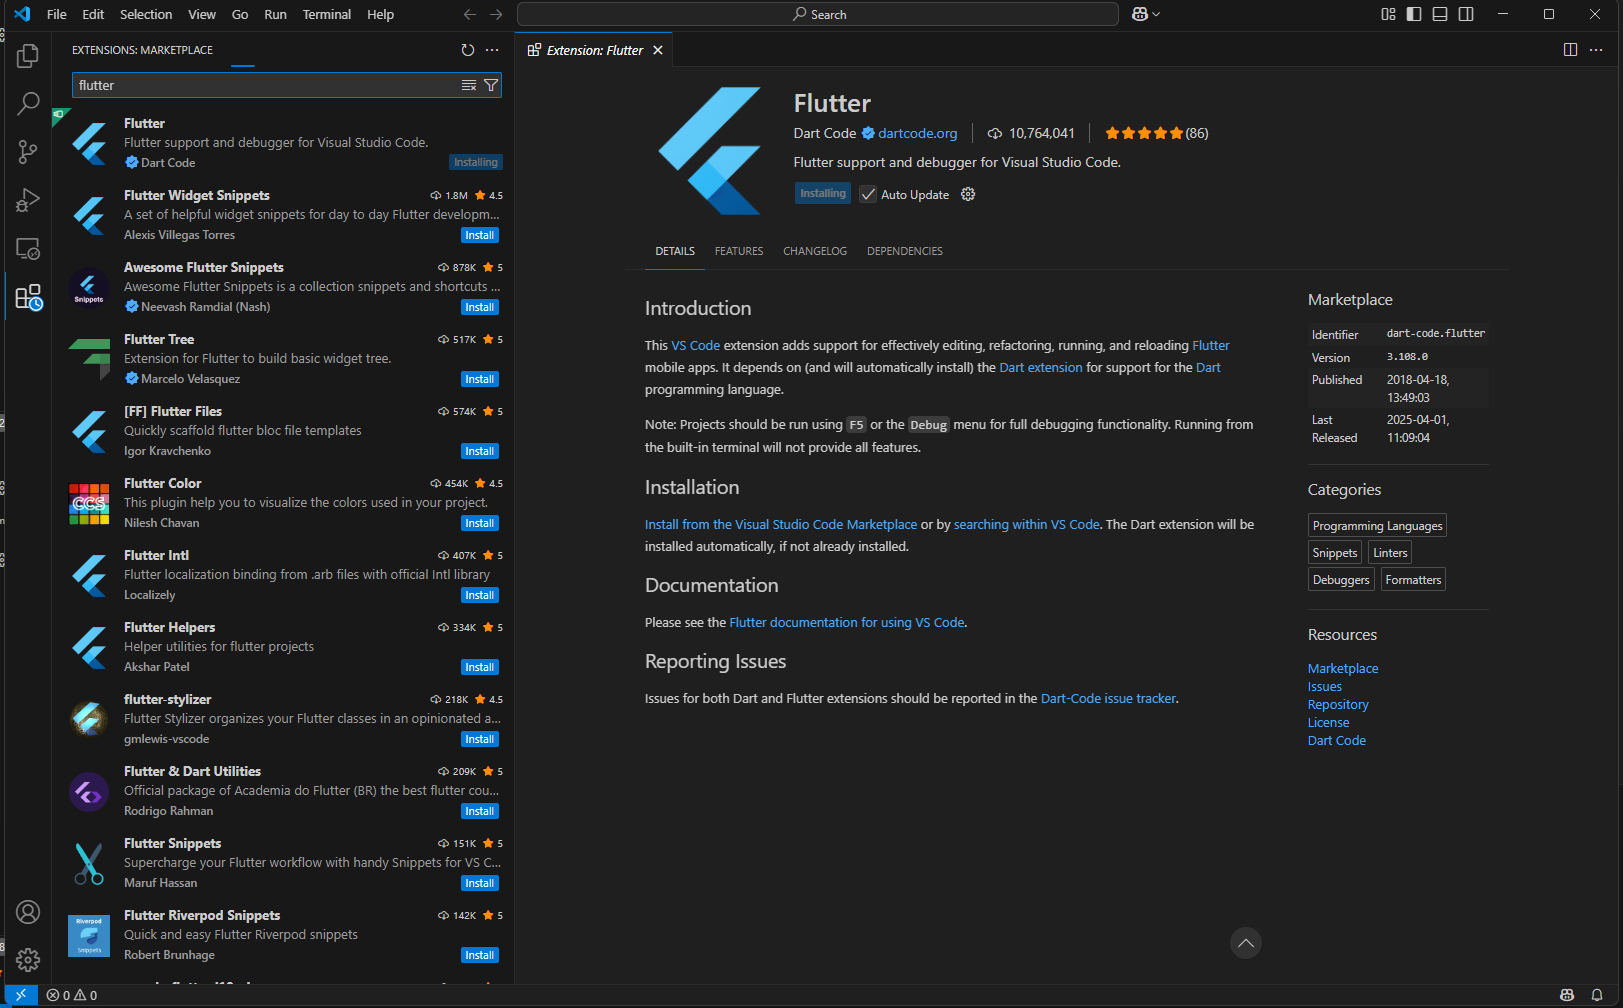Open Copilot status in status bar
Screen dimensions: 1623x1008
point(1567,995)
